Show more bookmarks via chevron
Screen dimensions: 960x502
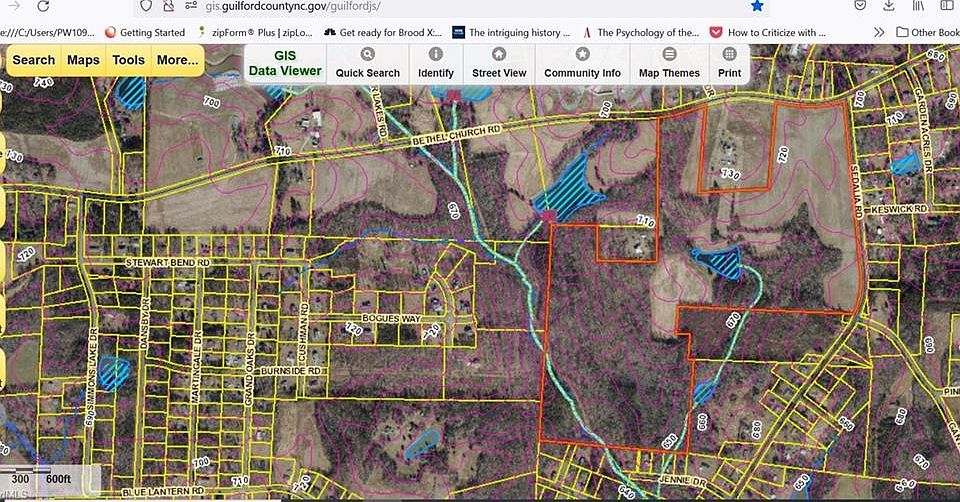point(878,32)
